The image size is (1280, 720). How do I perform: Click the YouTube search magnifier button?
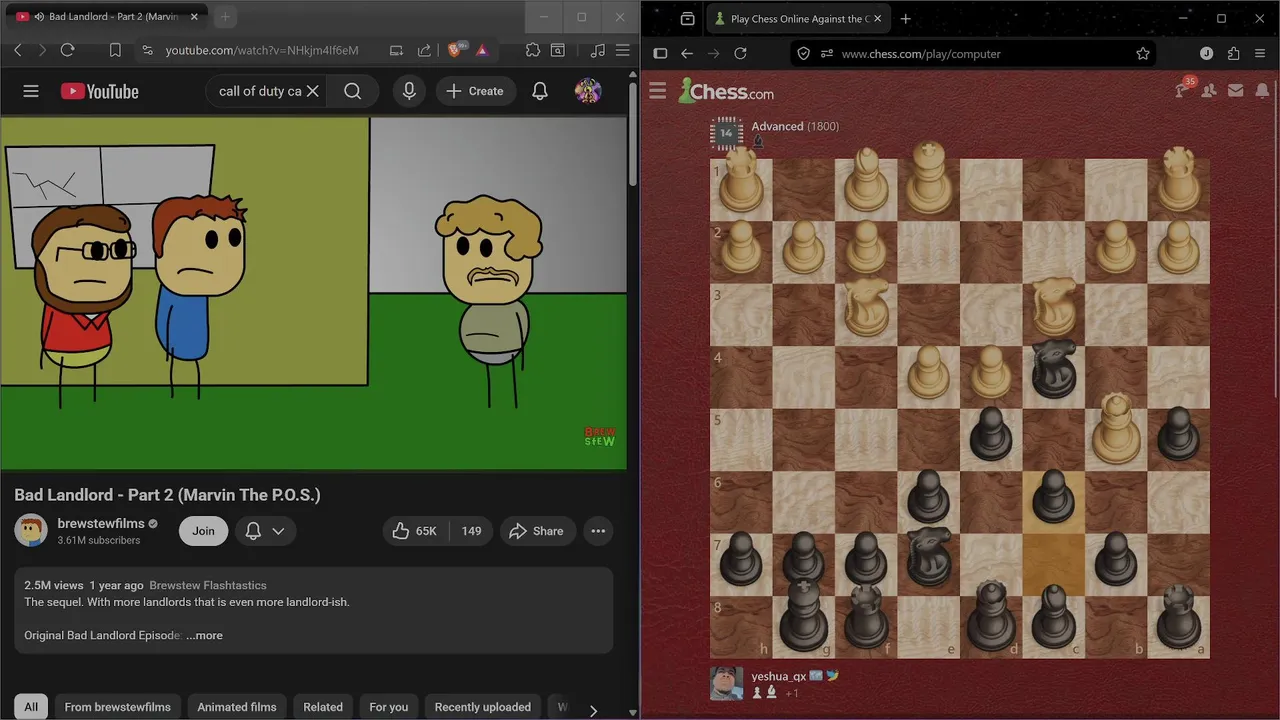[x=352, y=91]
